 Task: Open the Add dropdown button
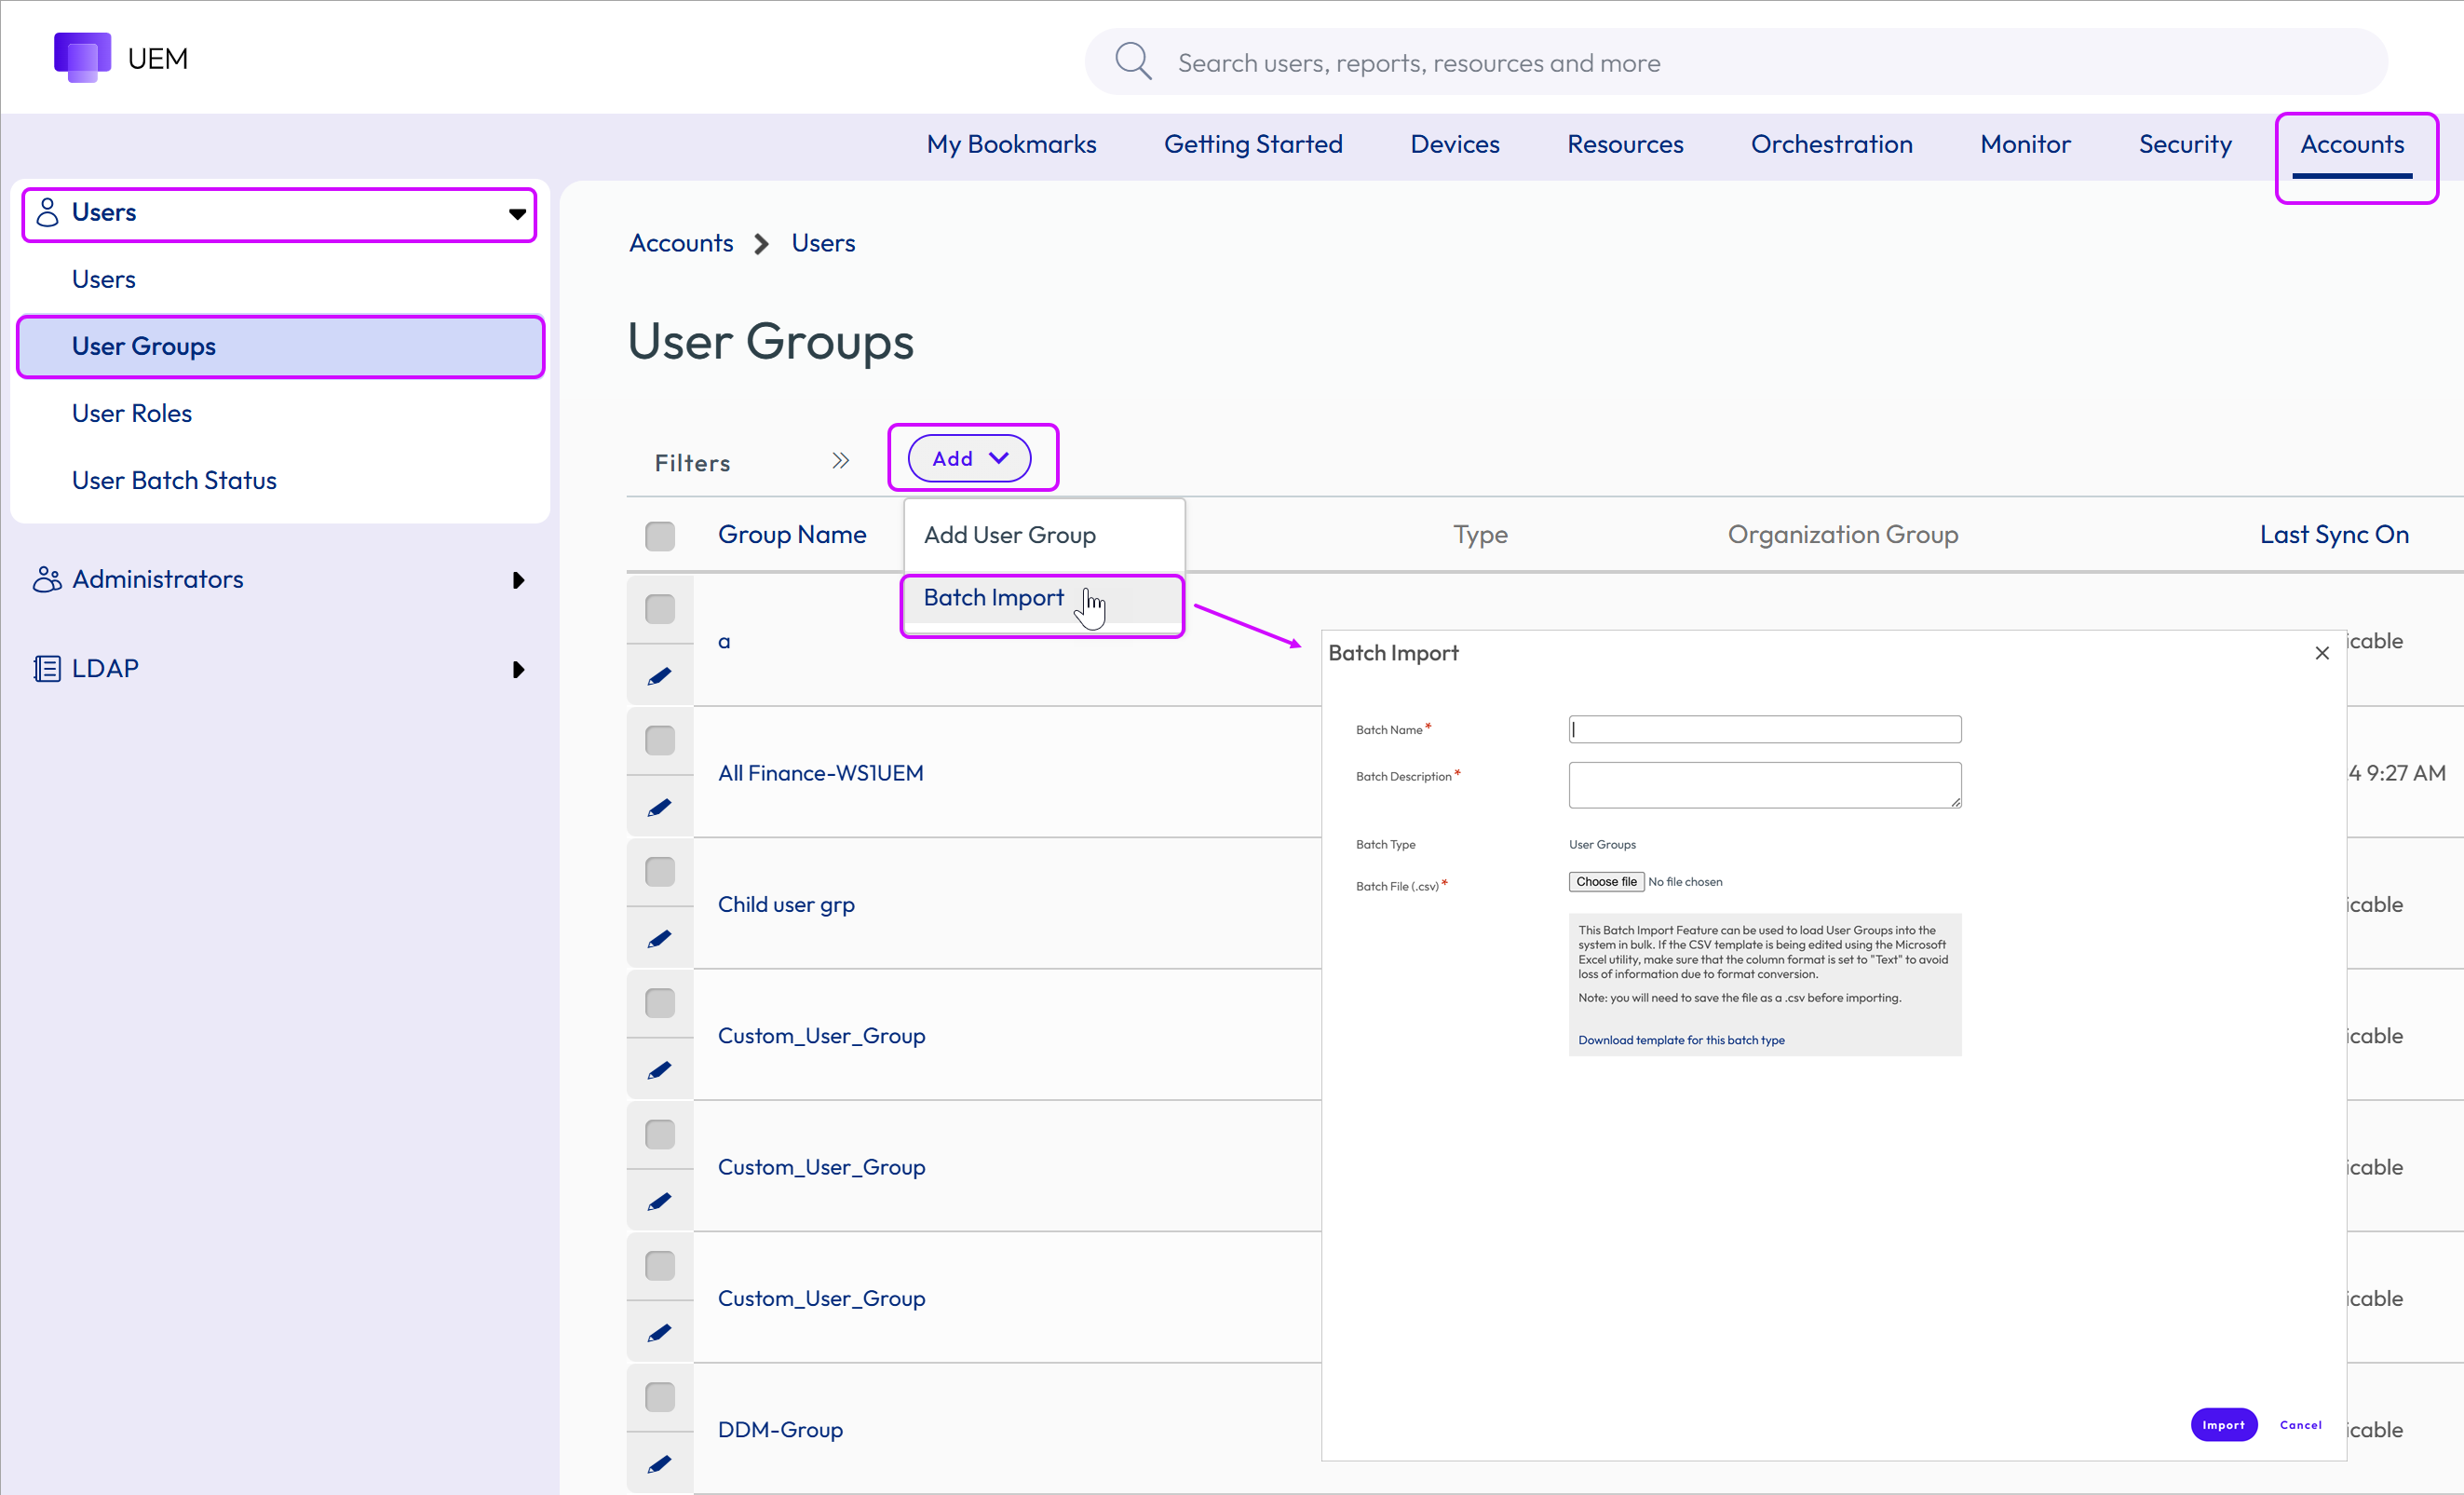969,458
